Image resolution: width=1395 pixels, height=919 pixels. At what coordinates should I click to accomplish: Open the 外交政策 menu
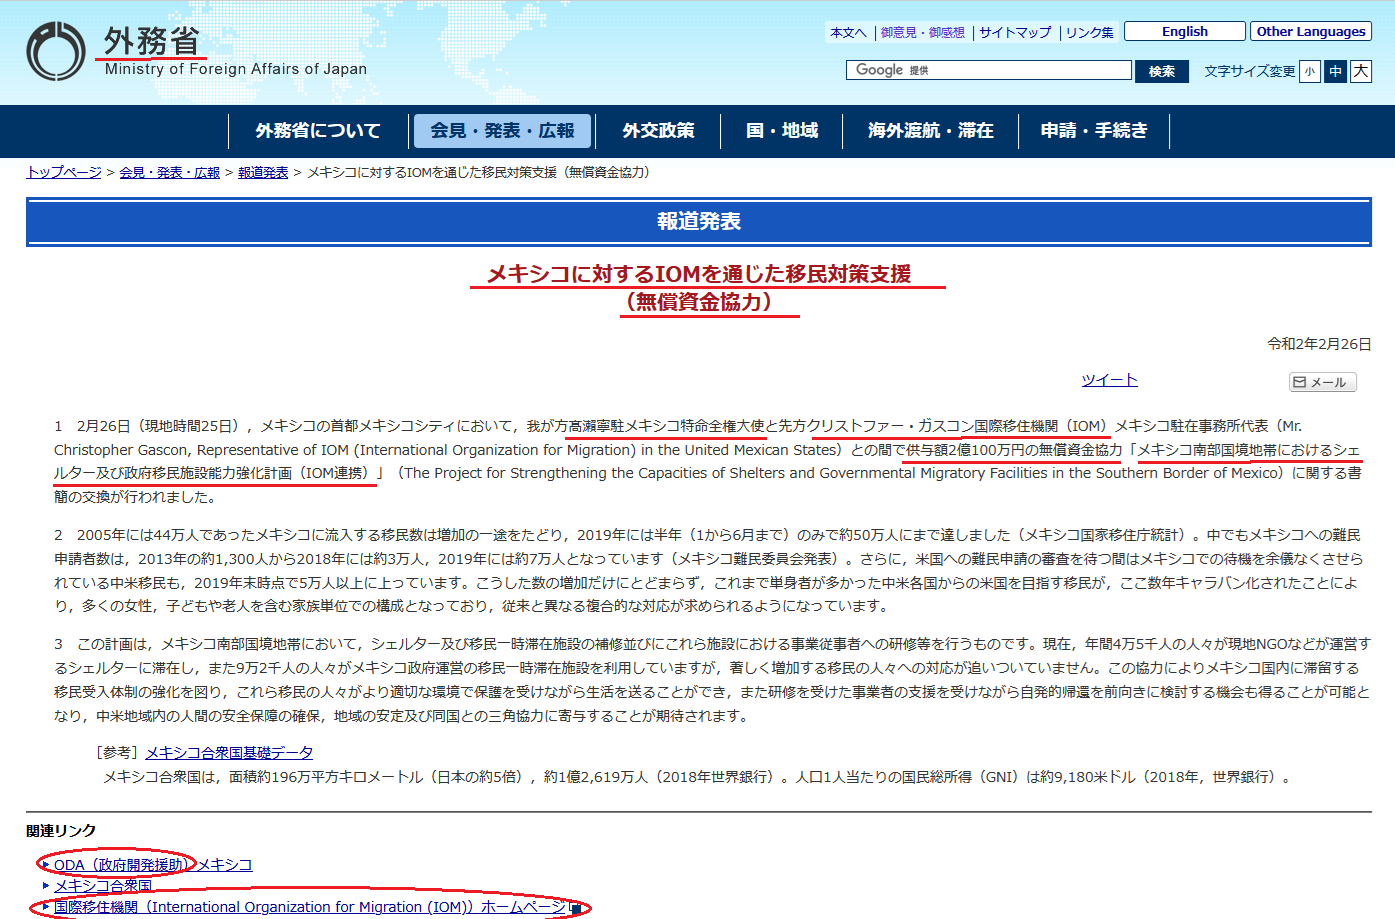pyautogui.click(x=658, y=131)
